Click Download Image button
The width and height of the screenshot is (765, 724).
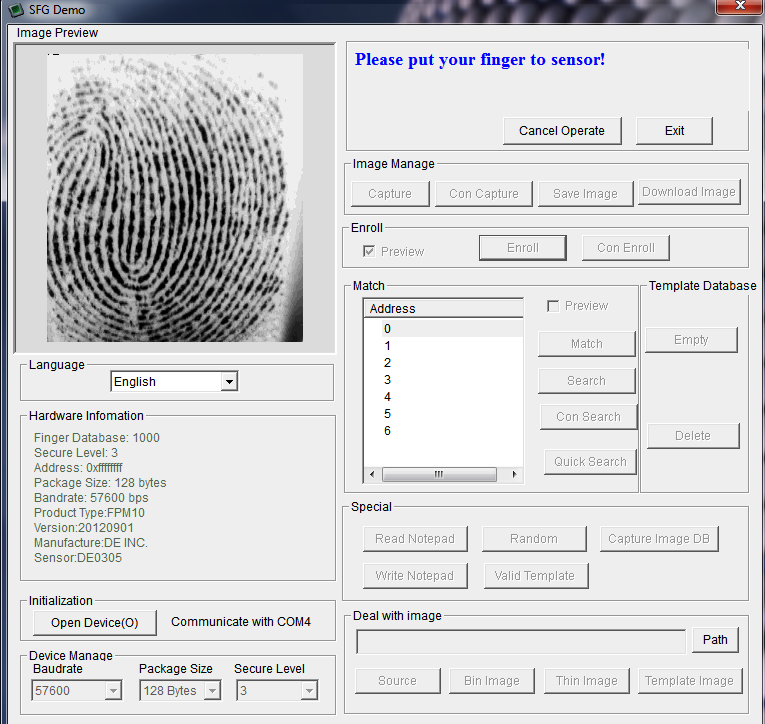[x=689, y=192]
